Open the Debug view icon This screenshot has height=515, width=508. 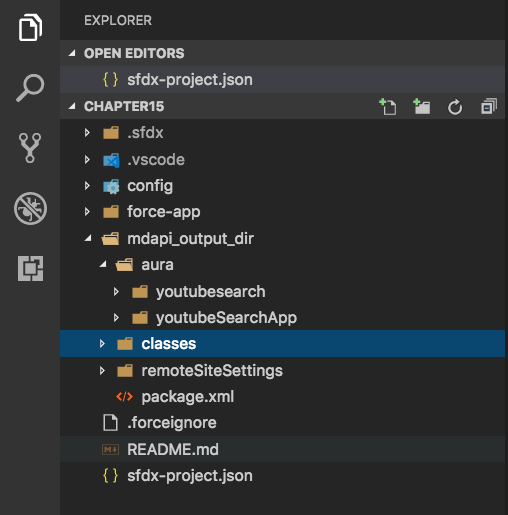[30, 208]
